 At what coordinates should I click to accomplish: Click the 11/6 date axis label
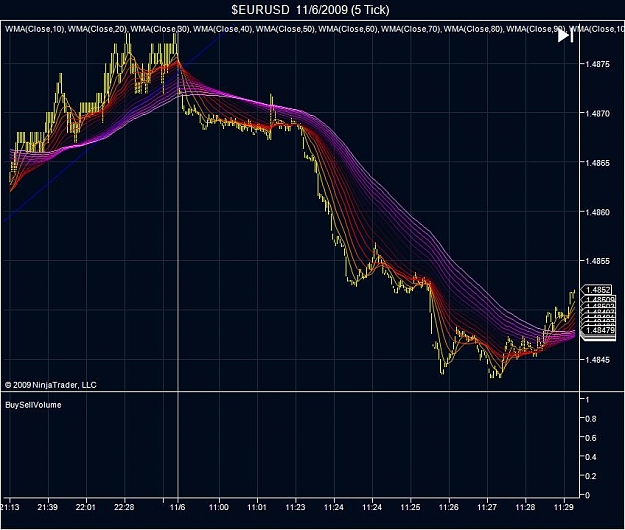point(178,507)
